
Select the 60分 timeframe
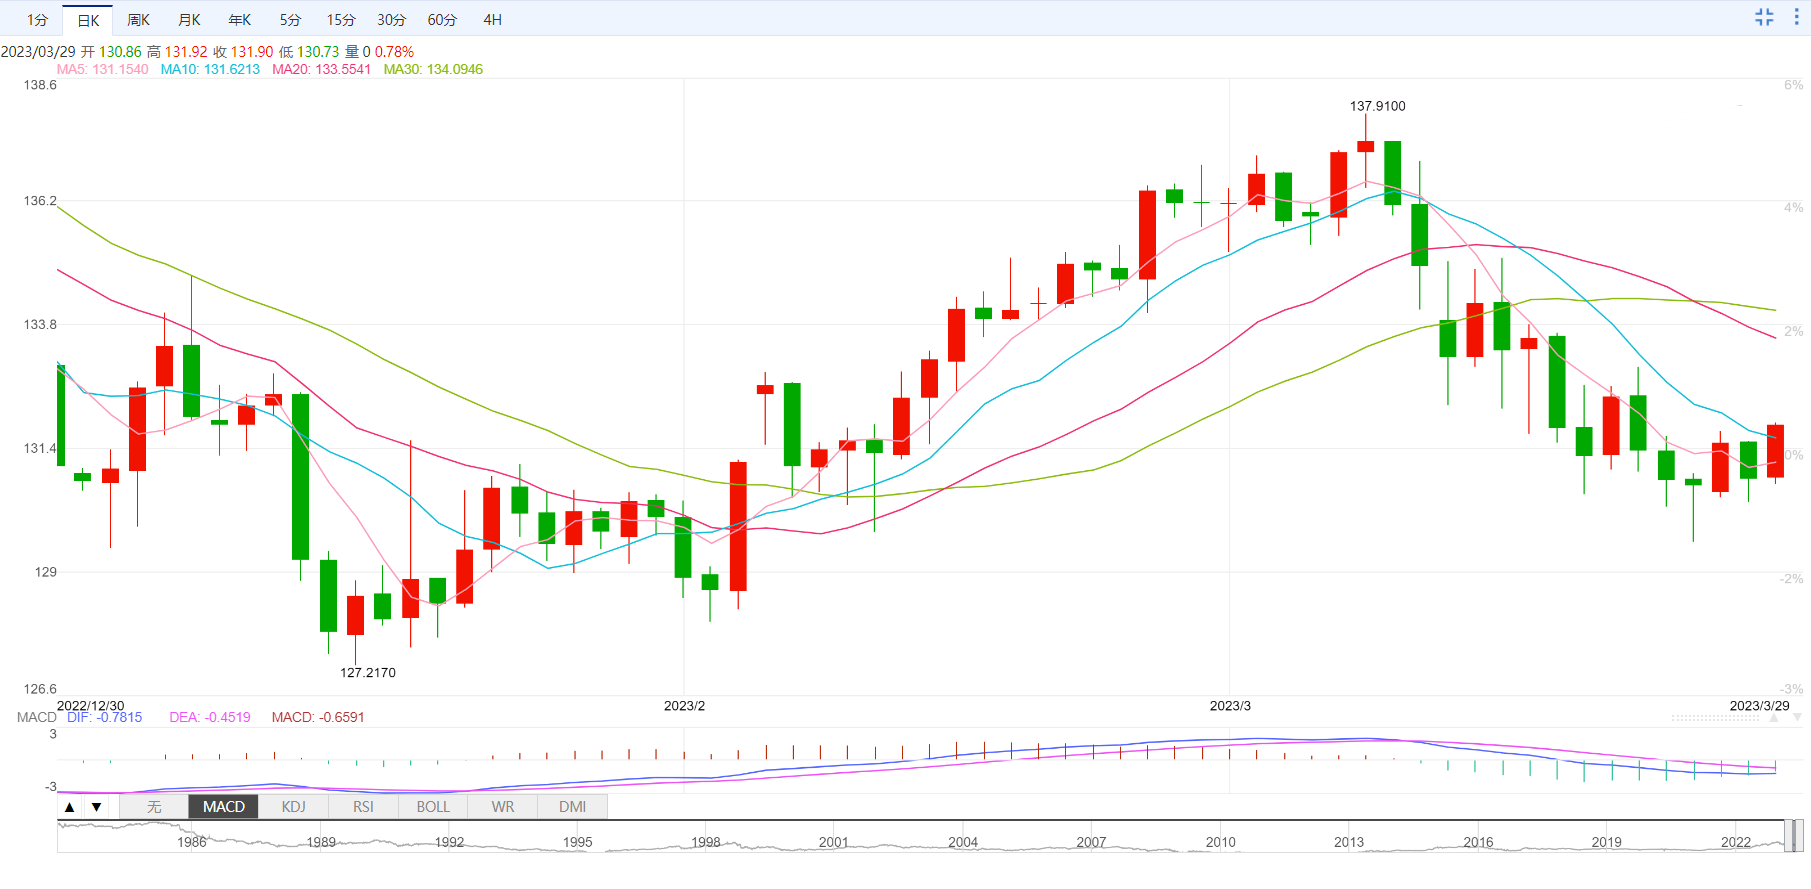point(442,20)
